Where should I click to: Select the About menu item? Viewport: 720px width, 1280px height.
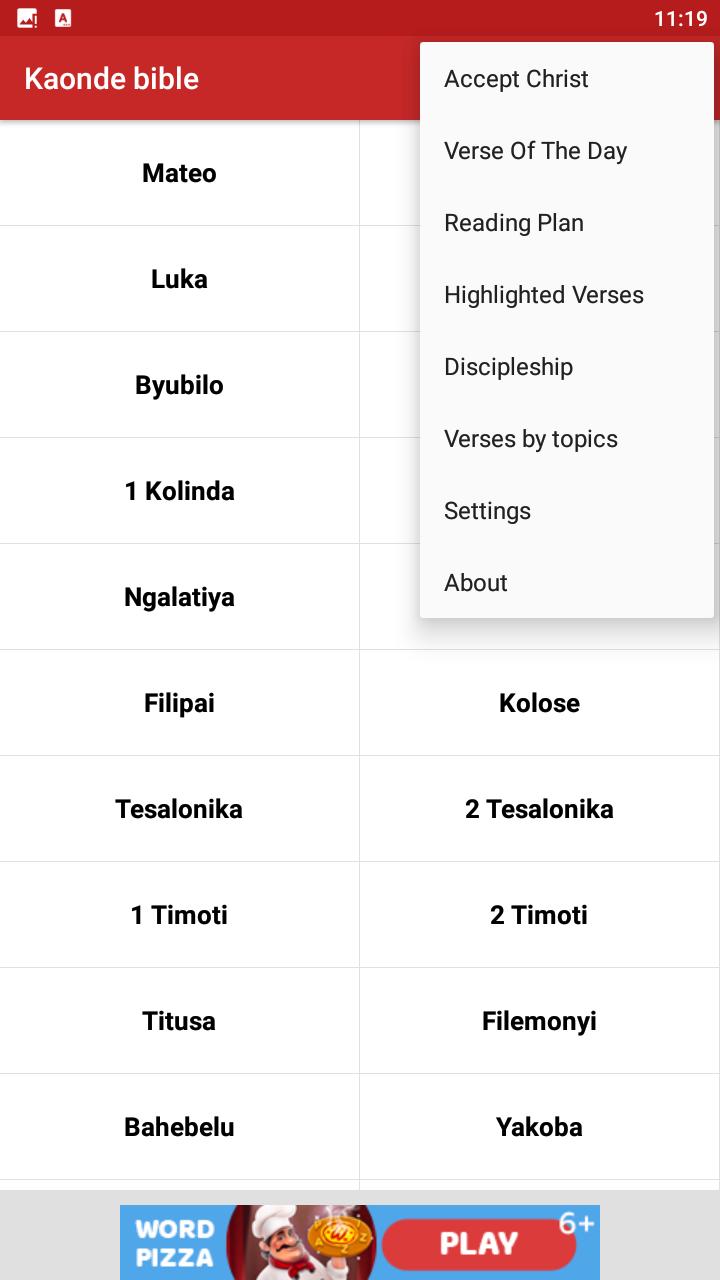(x=567, y=583)
